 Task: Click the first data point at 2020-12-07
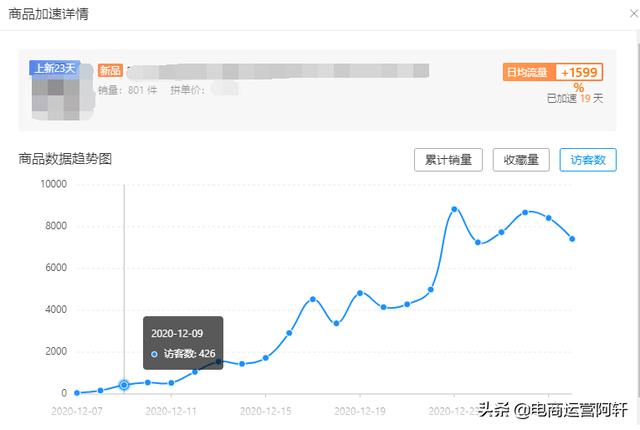[x=77, y=393]
